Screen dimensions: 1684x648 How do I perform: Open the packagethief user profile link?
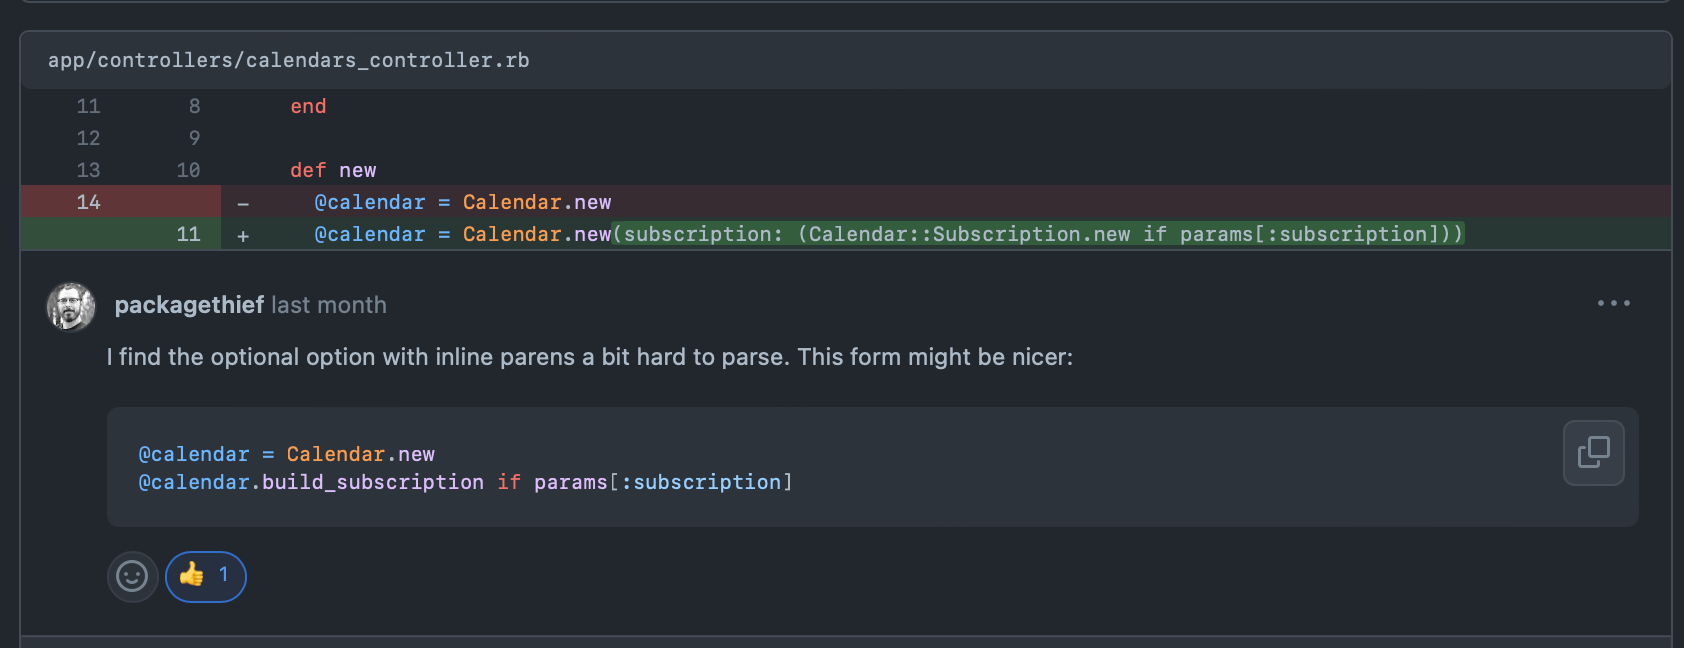[x=189, y=305]
